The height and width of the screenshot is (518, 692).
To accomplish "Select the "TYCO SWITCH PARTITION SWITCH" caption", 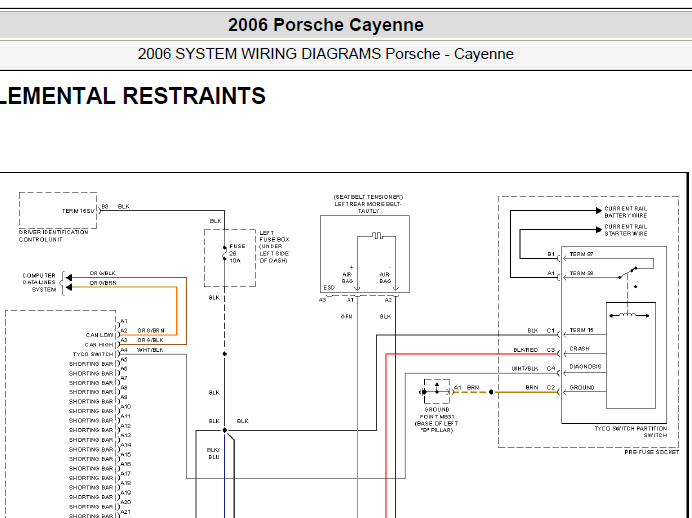I will pos(631,432).
